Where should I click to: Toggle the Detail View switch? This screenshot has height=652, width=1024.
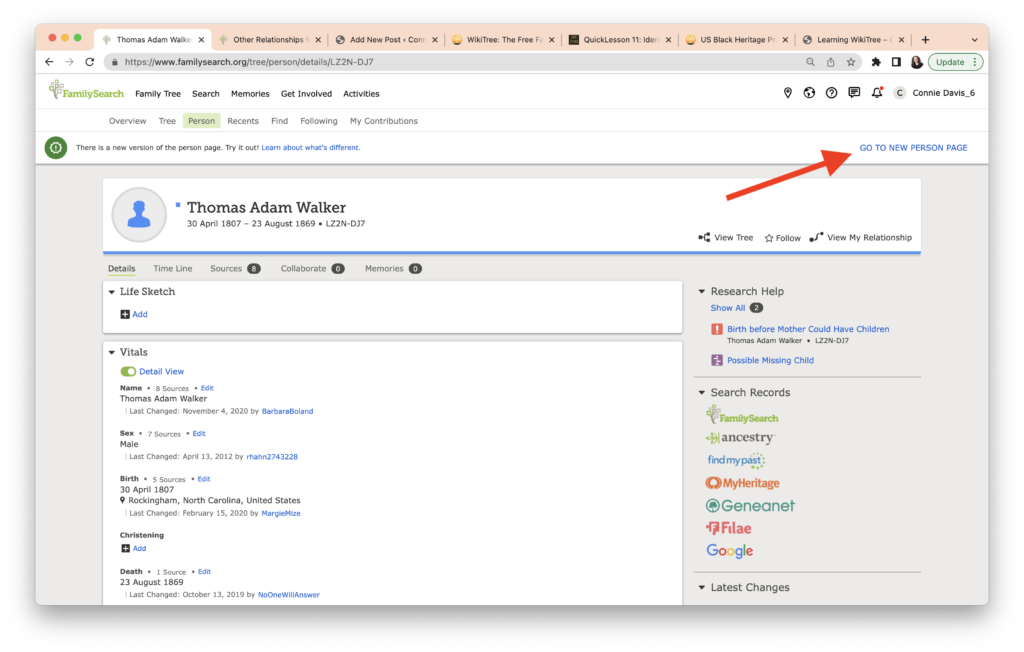click(x=128, y=372)
